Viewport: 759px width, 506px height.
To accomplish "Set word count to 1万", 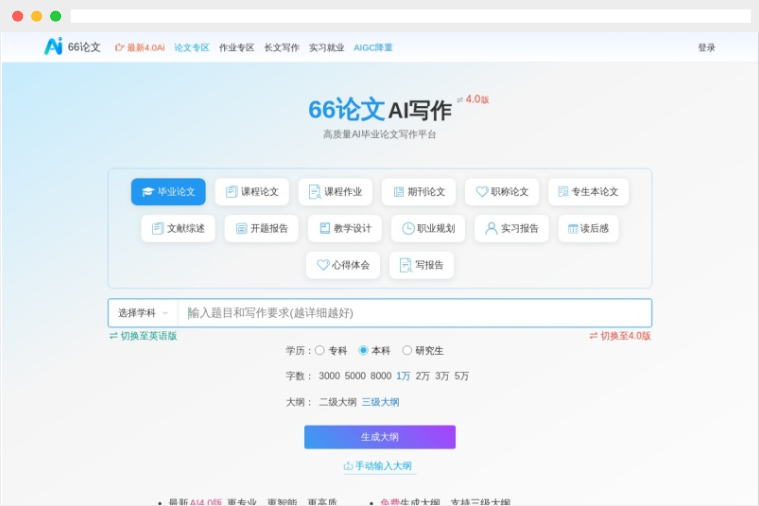I will (403, 376).
